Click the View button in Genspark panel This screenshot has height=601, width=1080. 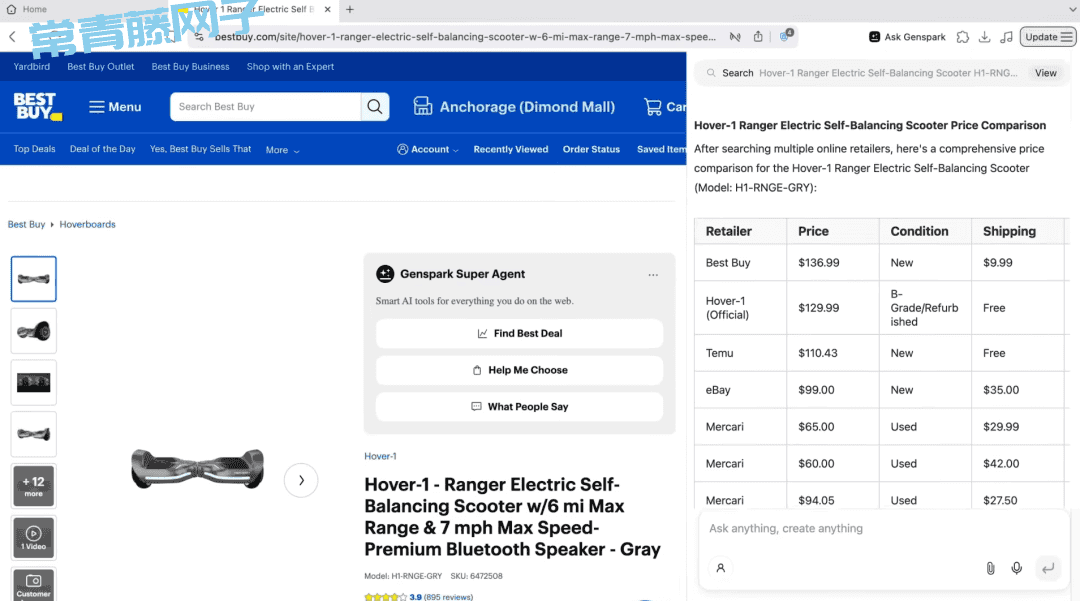pyautogui.click(x=1046, y=73)
